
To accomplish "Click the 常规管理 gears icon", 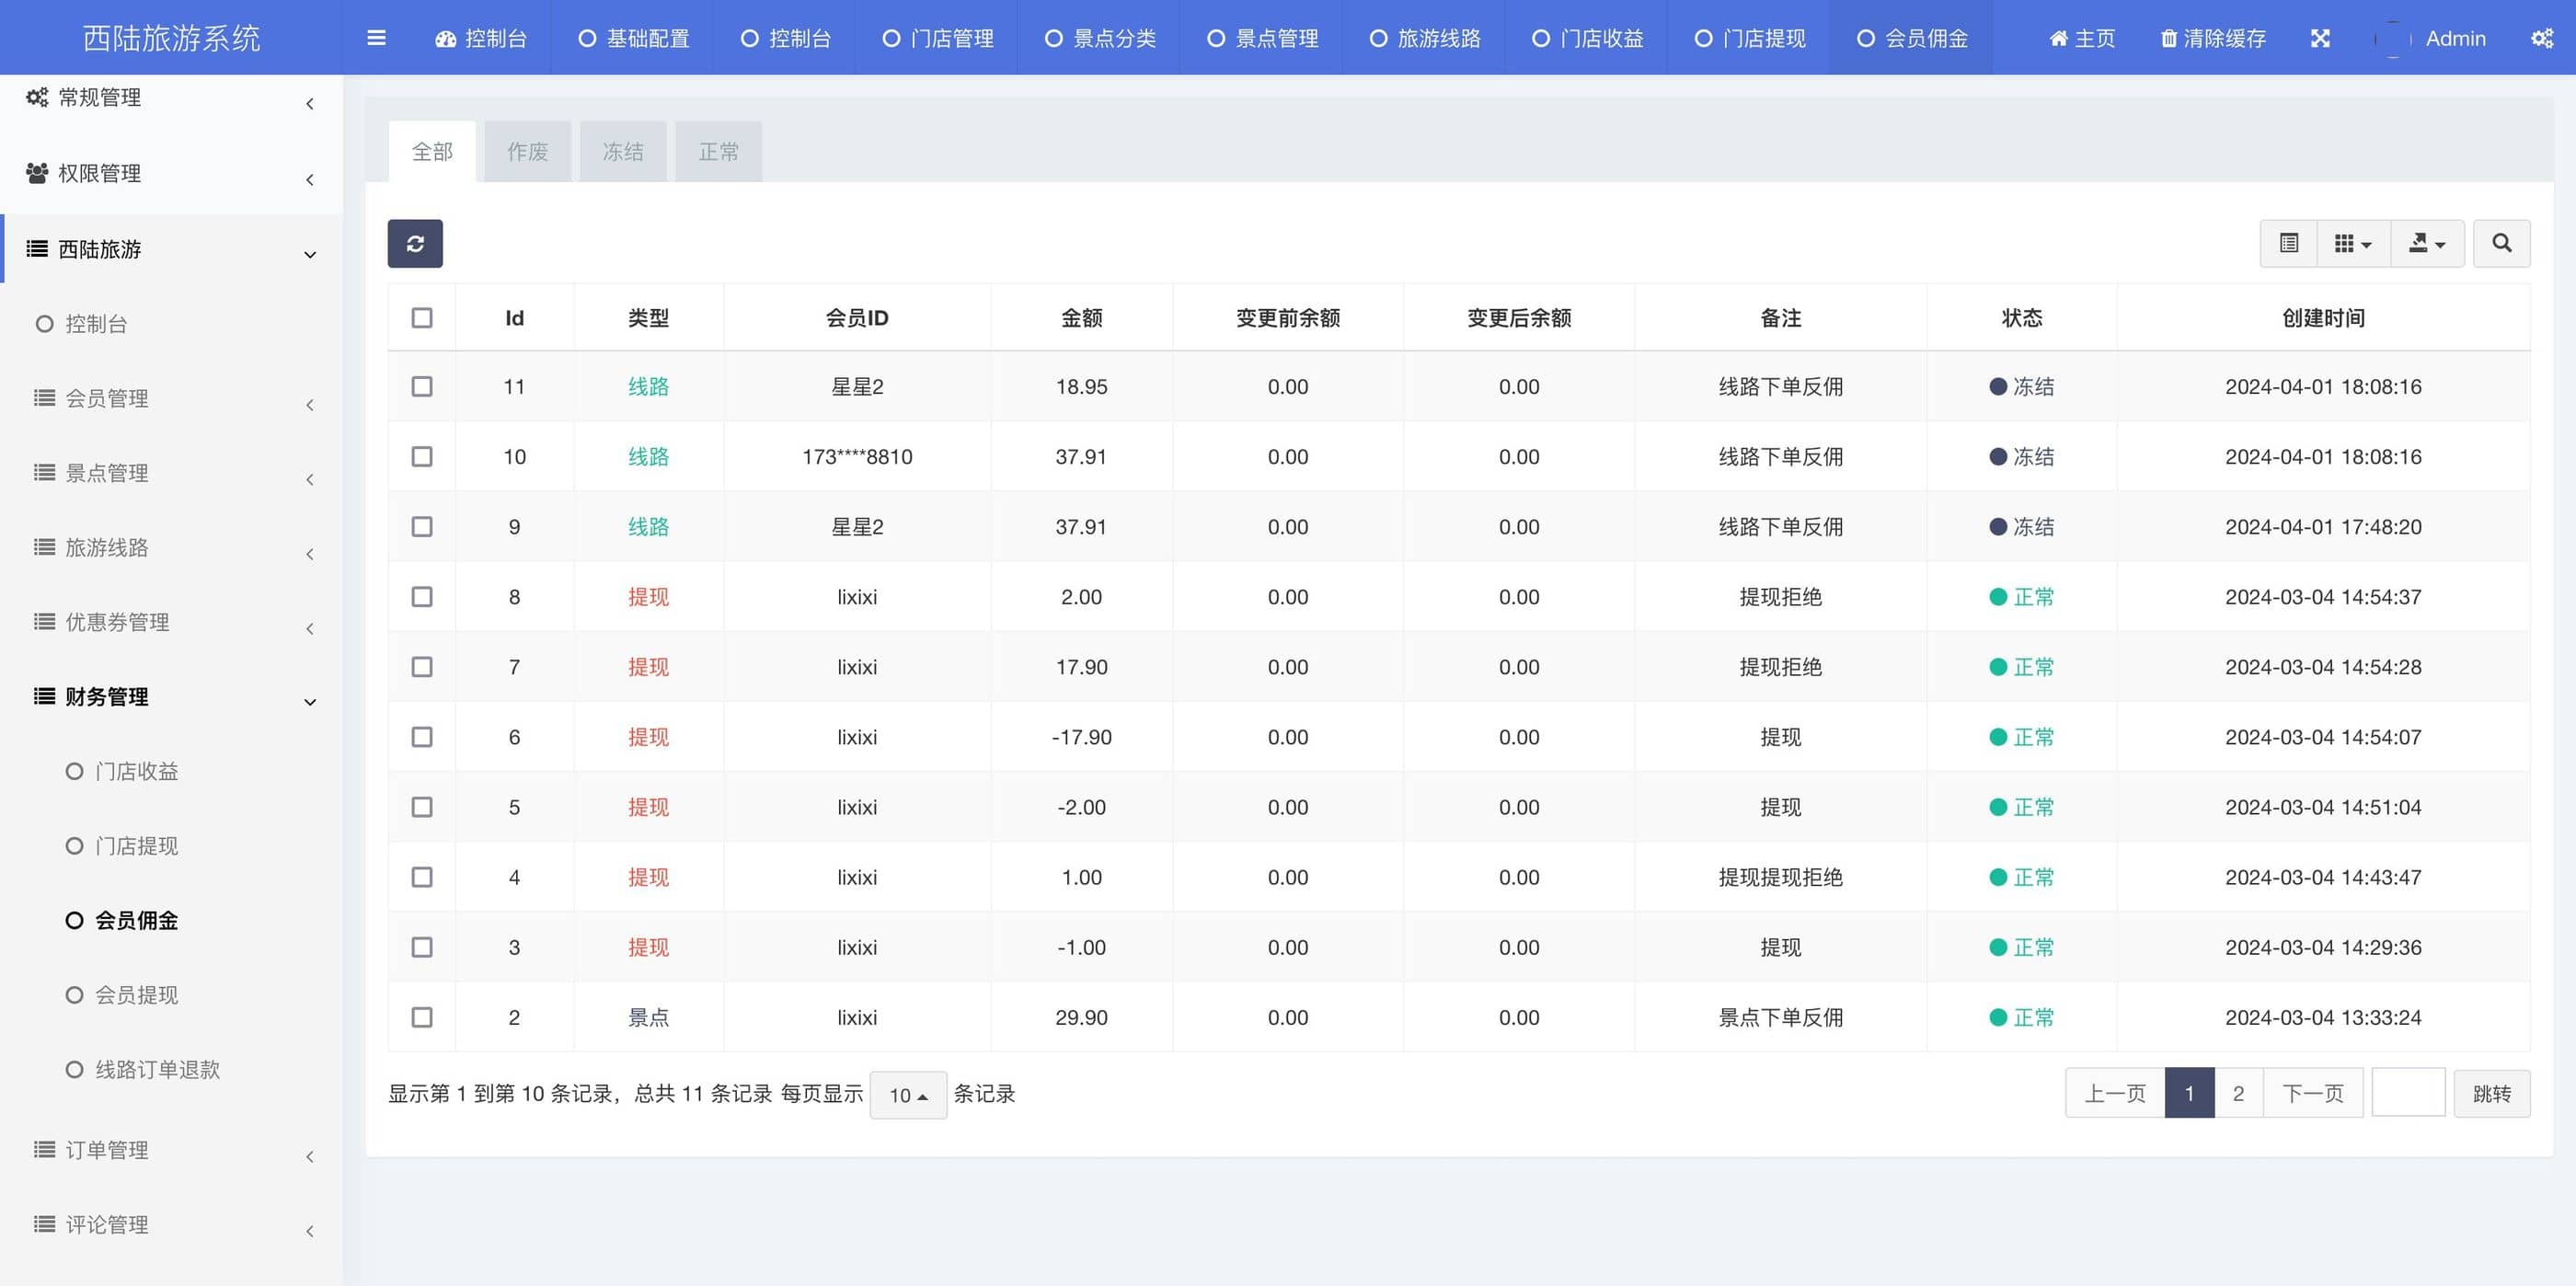I will 37,97.
